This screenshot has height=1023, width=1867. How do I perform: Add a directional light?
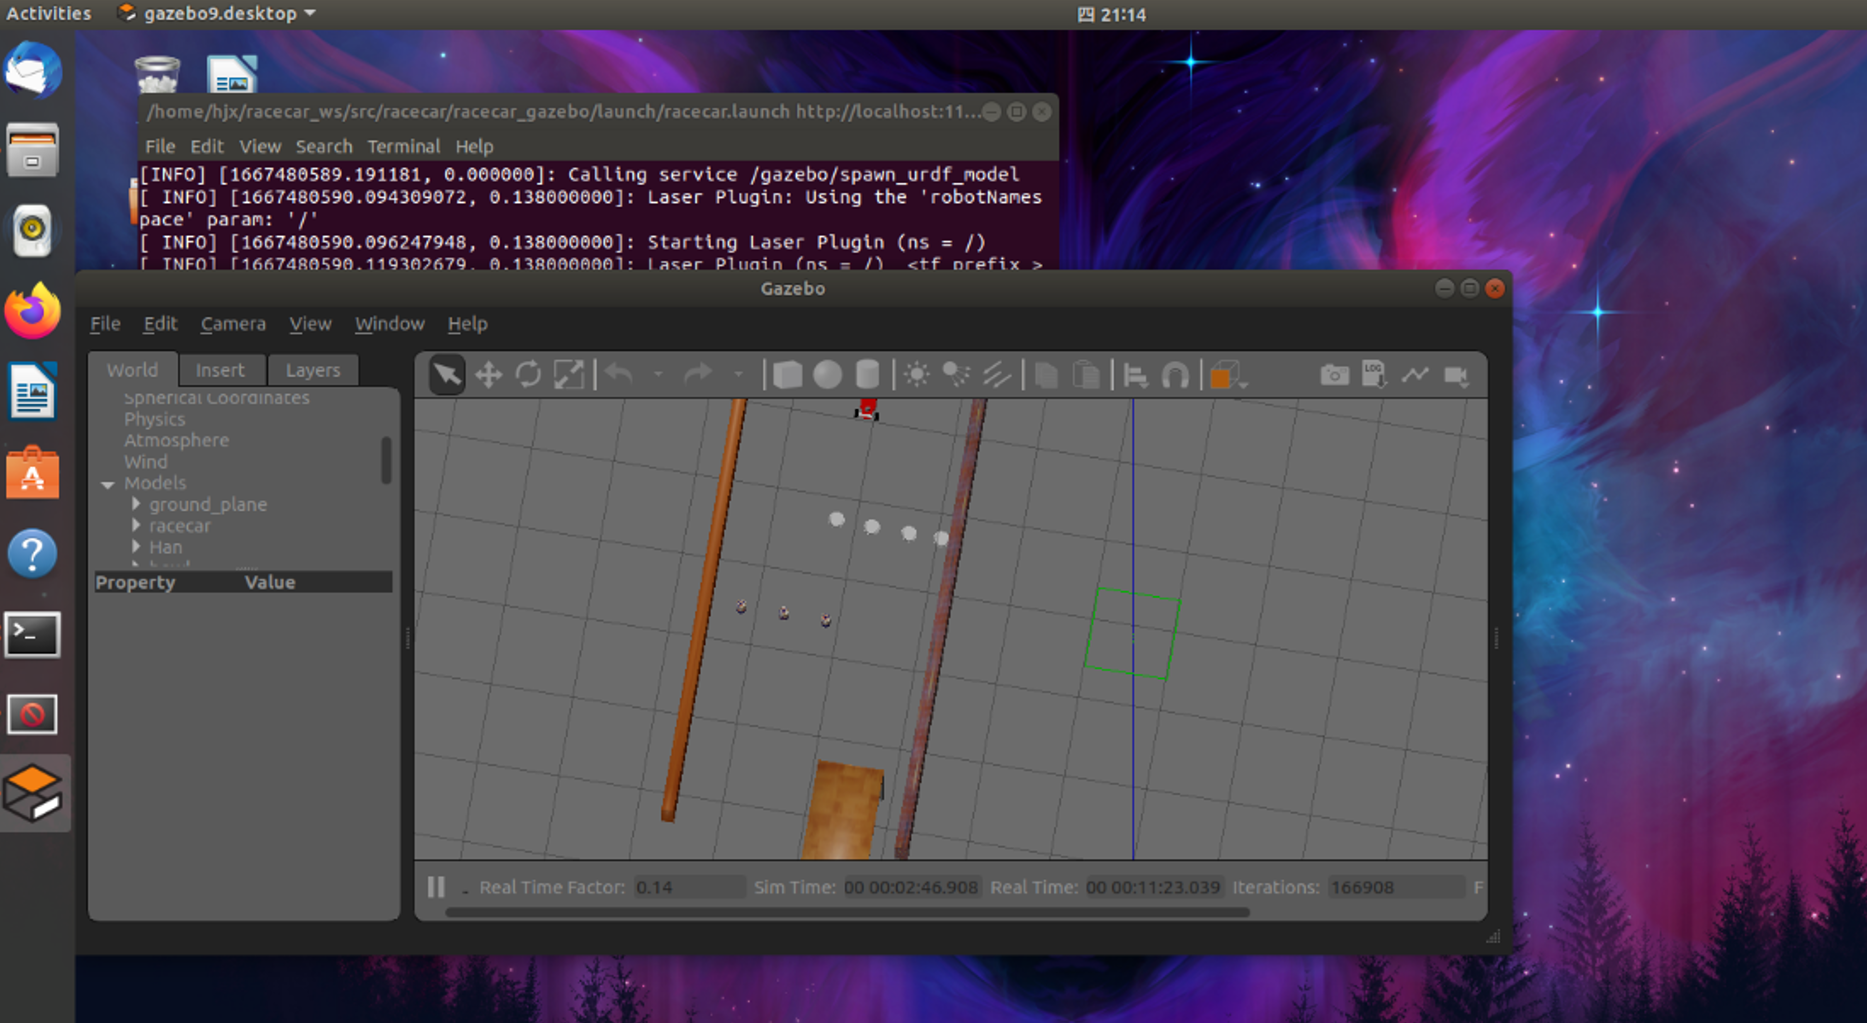click(x=996, y=375)
